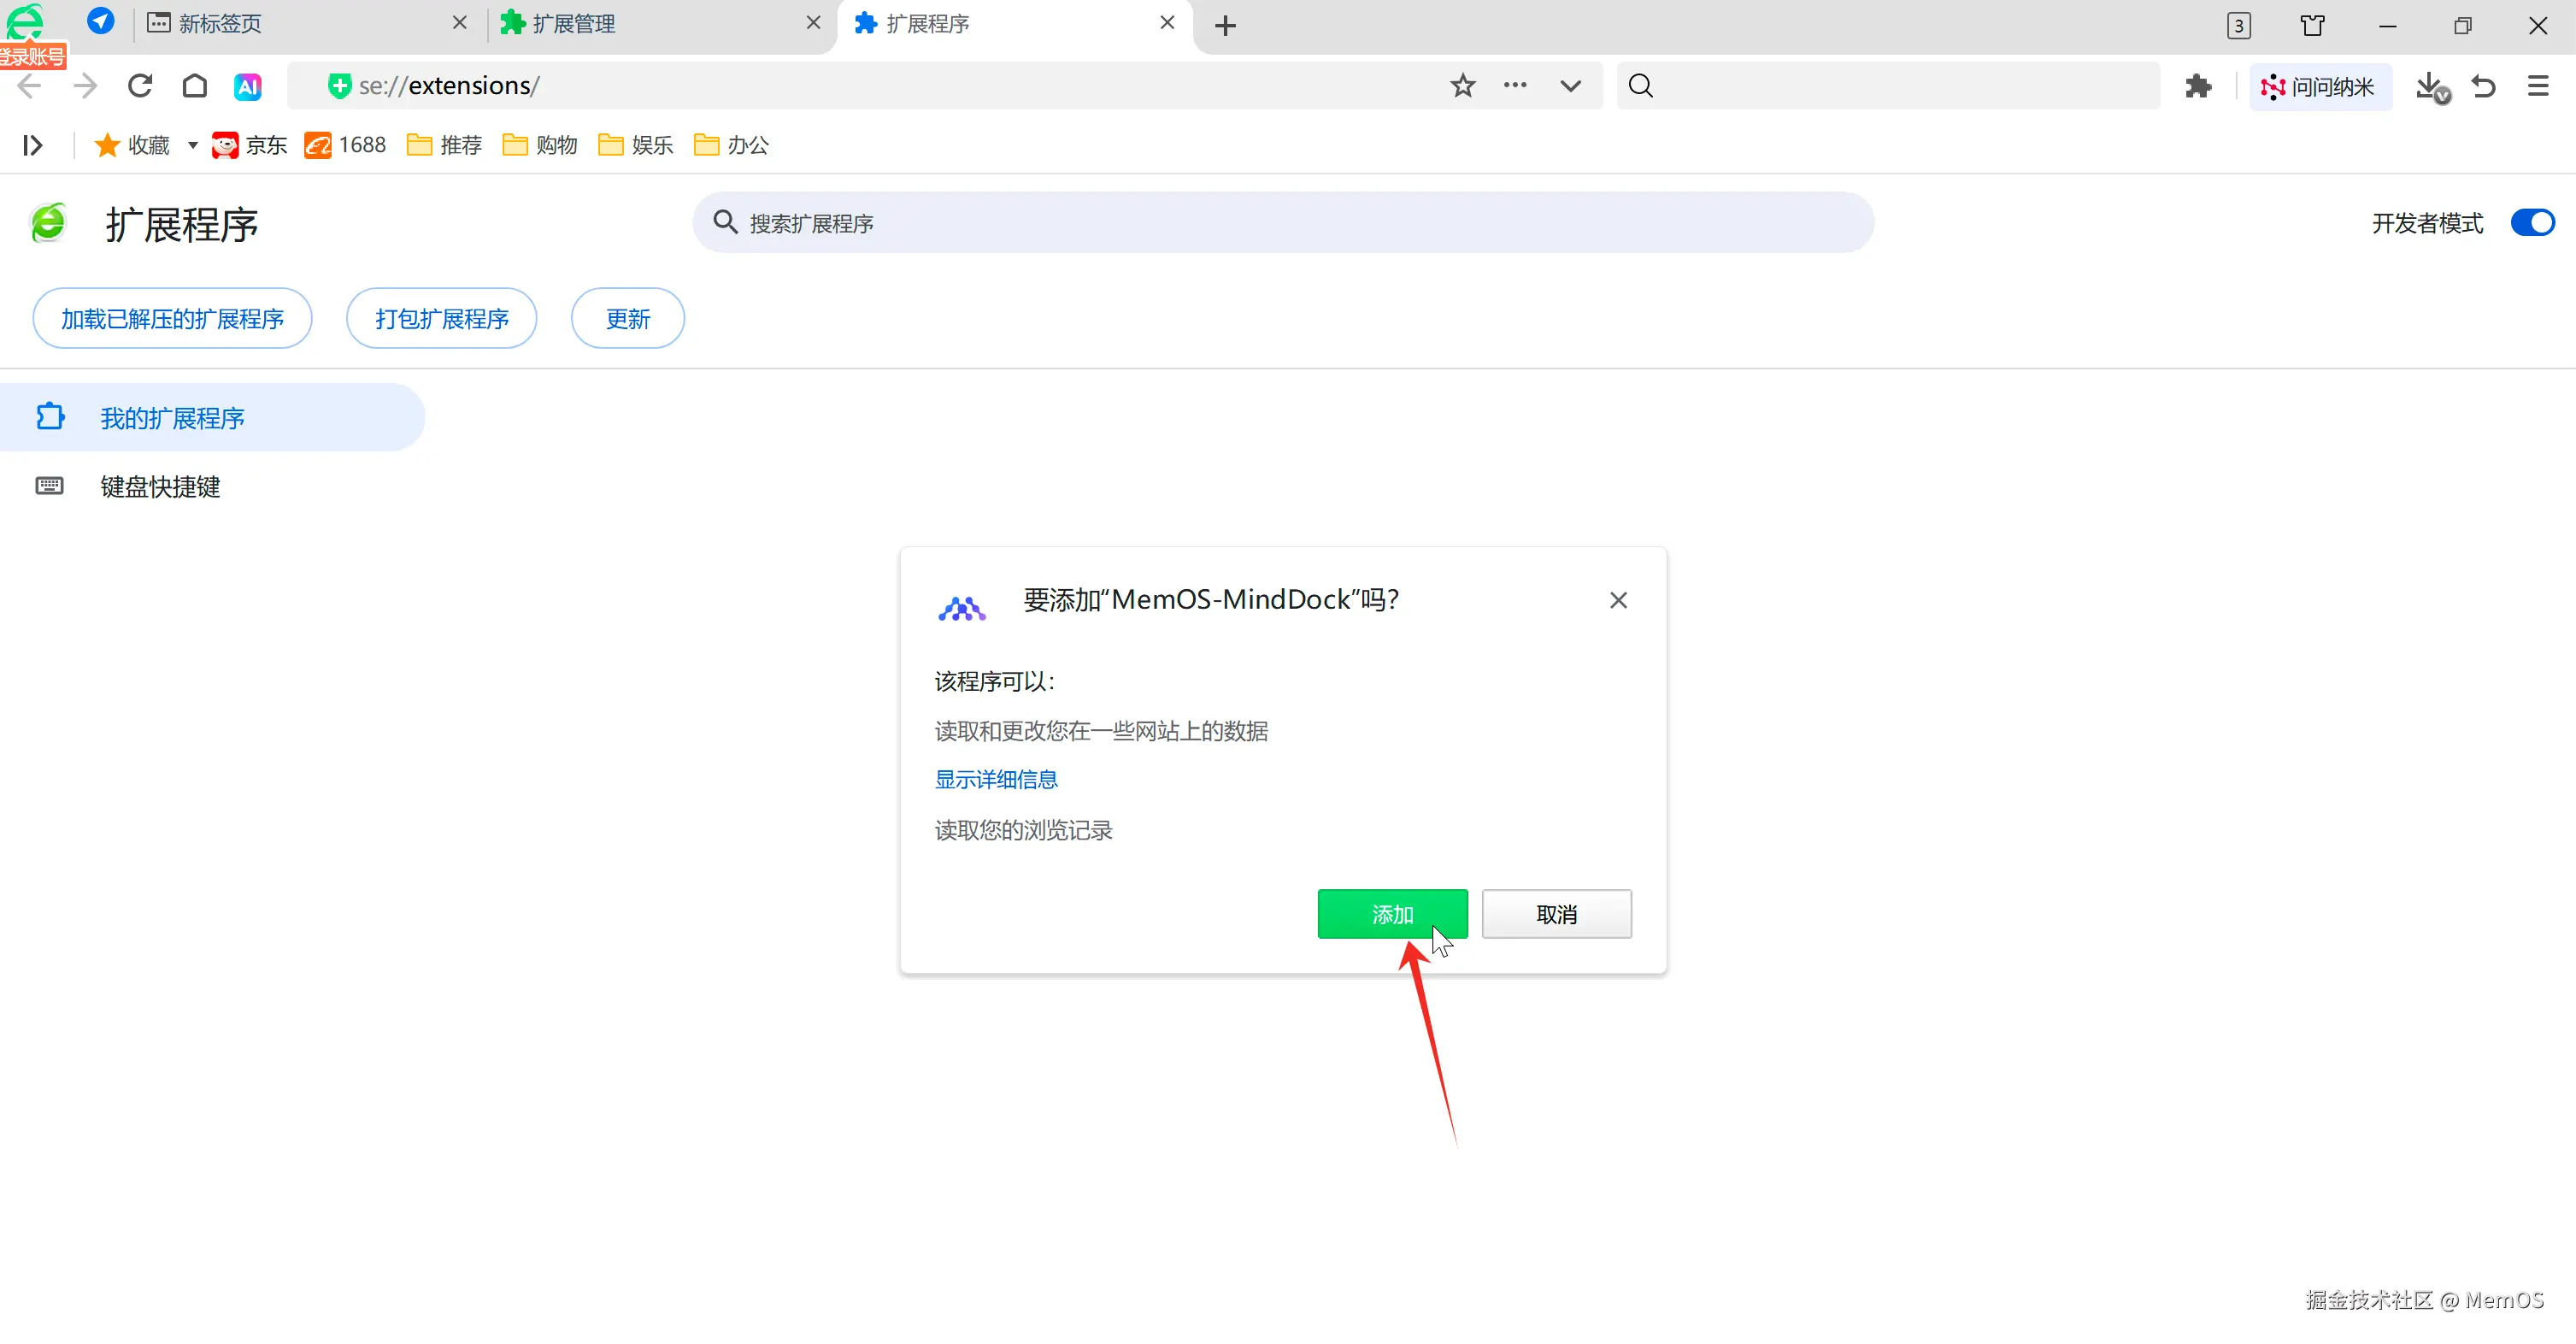2576x1344 pixels.
Task: Open the 问问纳米 assistant button
Action: [2319, 86]
